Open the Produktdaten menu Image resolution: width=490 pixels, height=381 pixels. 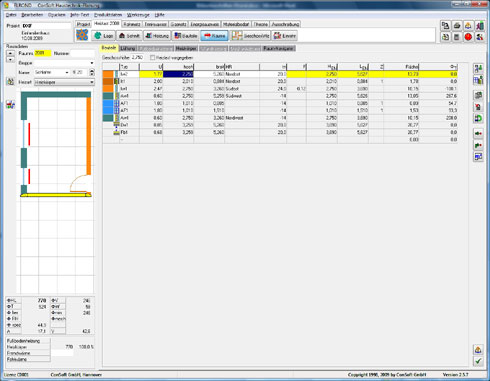(108, 15)
